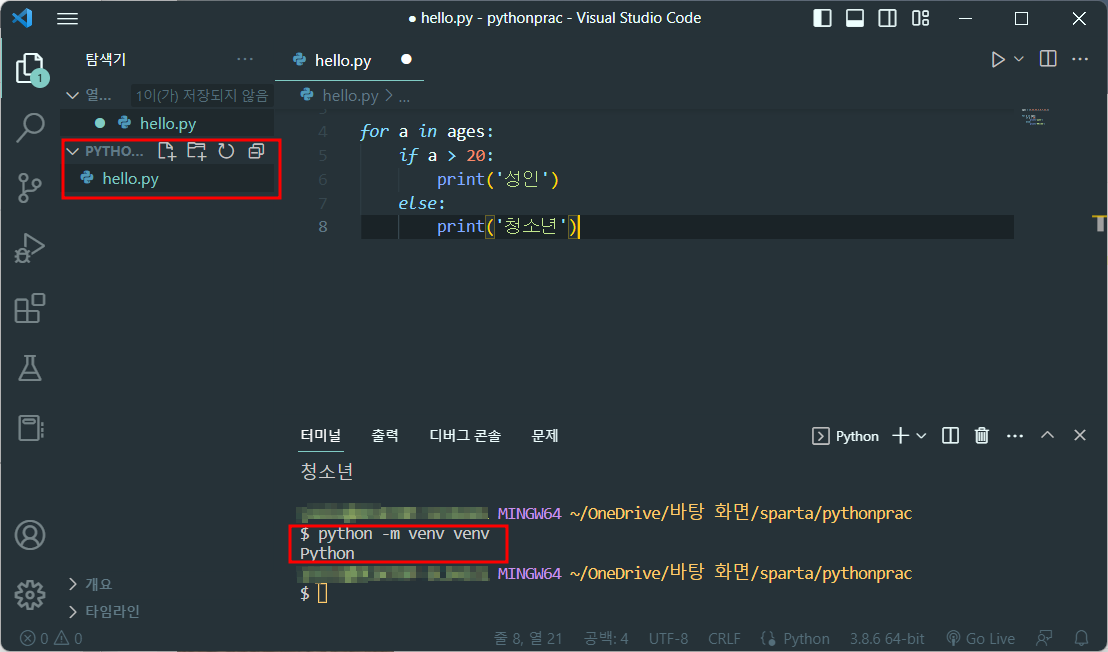
Task: Close the terminal panel
Action: 1080,435
